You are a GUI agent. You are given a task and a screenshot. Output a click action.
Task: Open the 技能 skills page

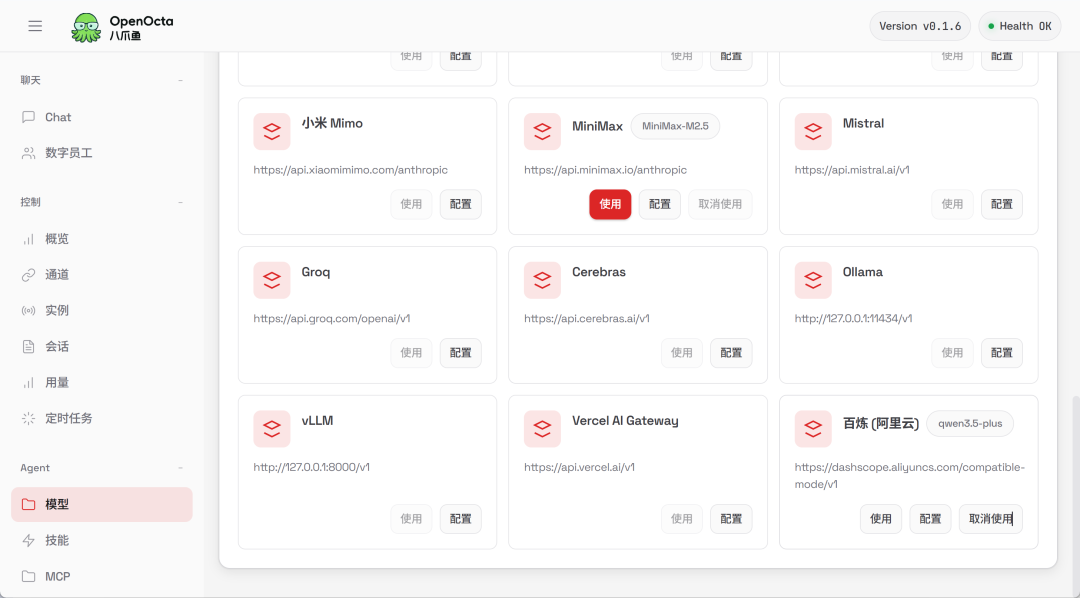(102, 540)
